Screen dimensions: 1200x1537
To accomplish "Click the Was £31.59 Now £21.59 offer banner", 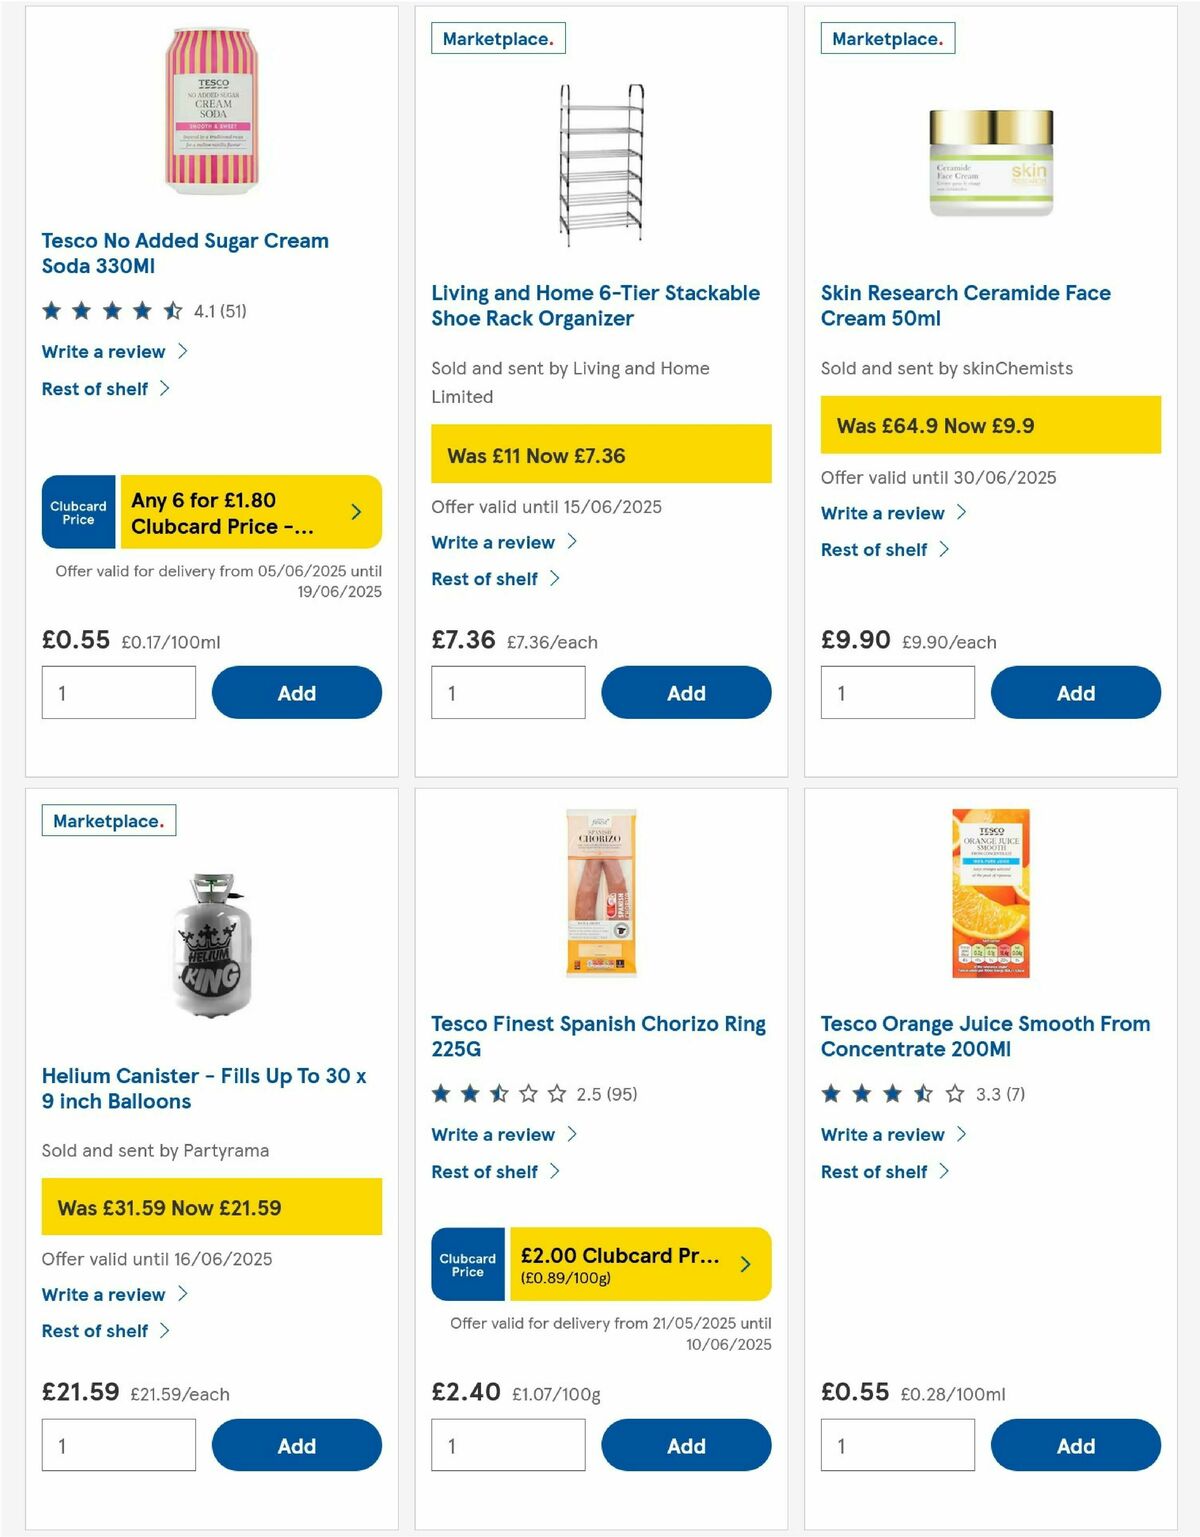I will tap(211, 1207).
